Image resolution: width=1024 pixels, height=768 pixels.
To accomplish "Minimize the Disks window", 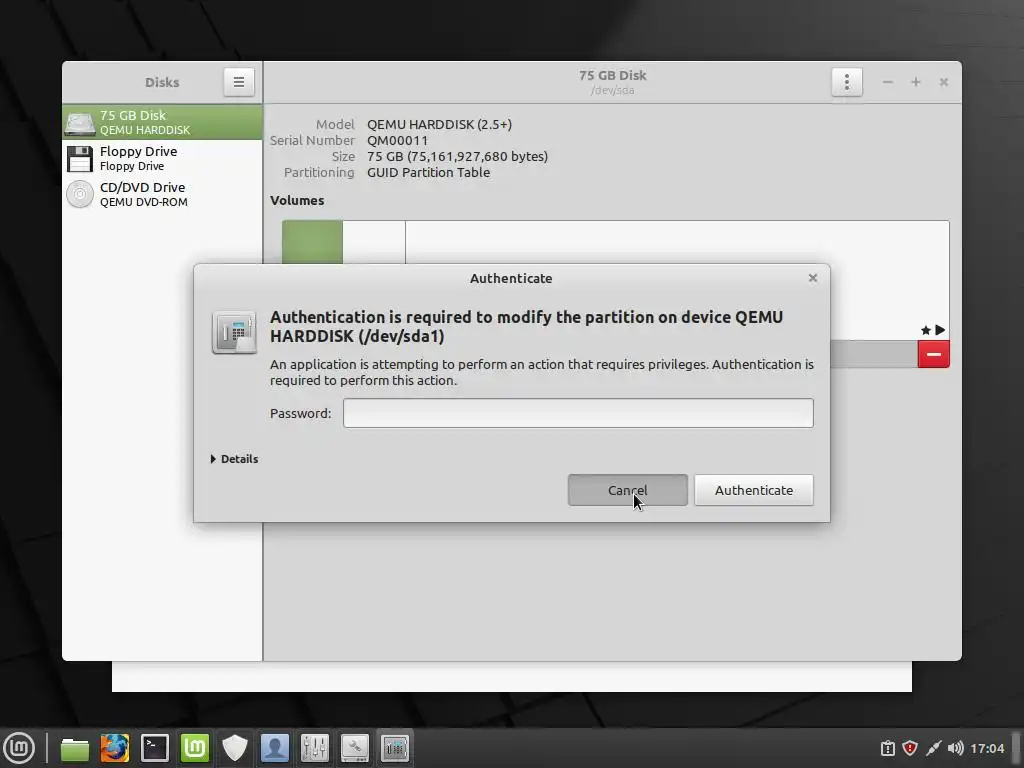I will (x=888, y=82).
